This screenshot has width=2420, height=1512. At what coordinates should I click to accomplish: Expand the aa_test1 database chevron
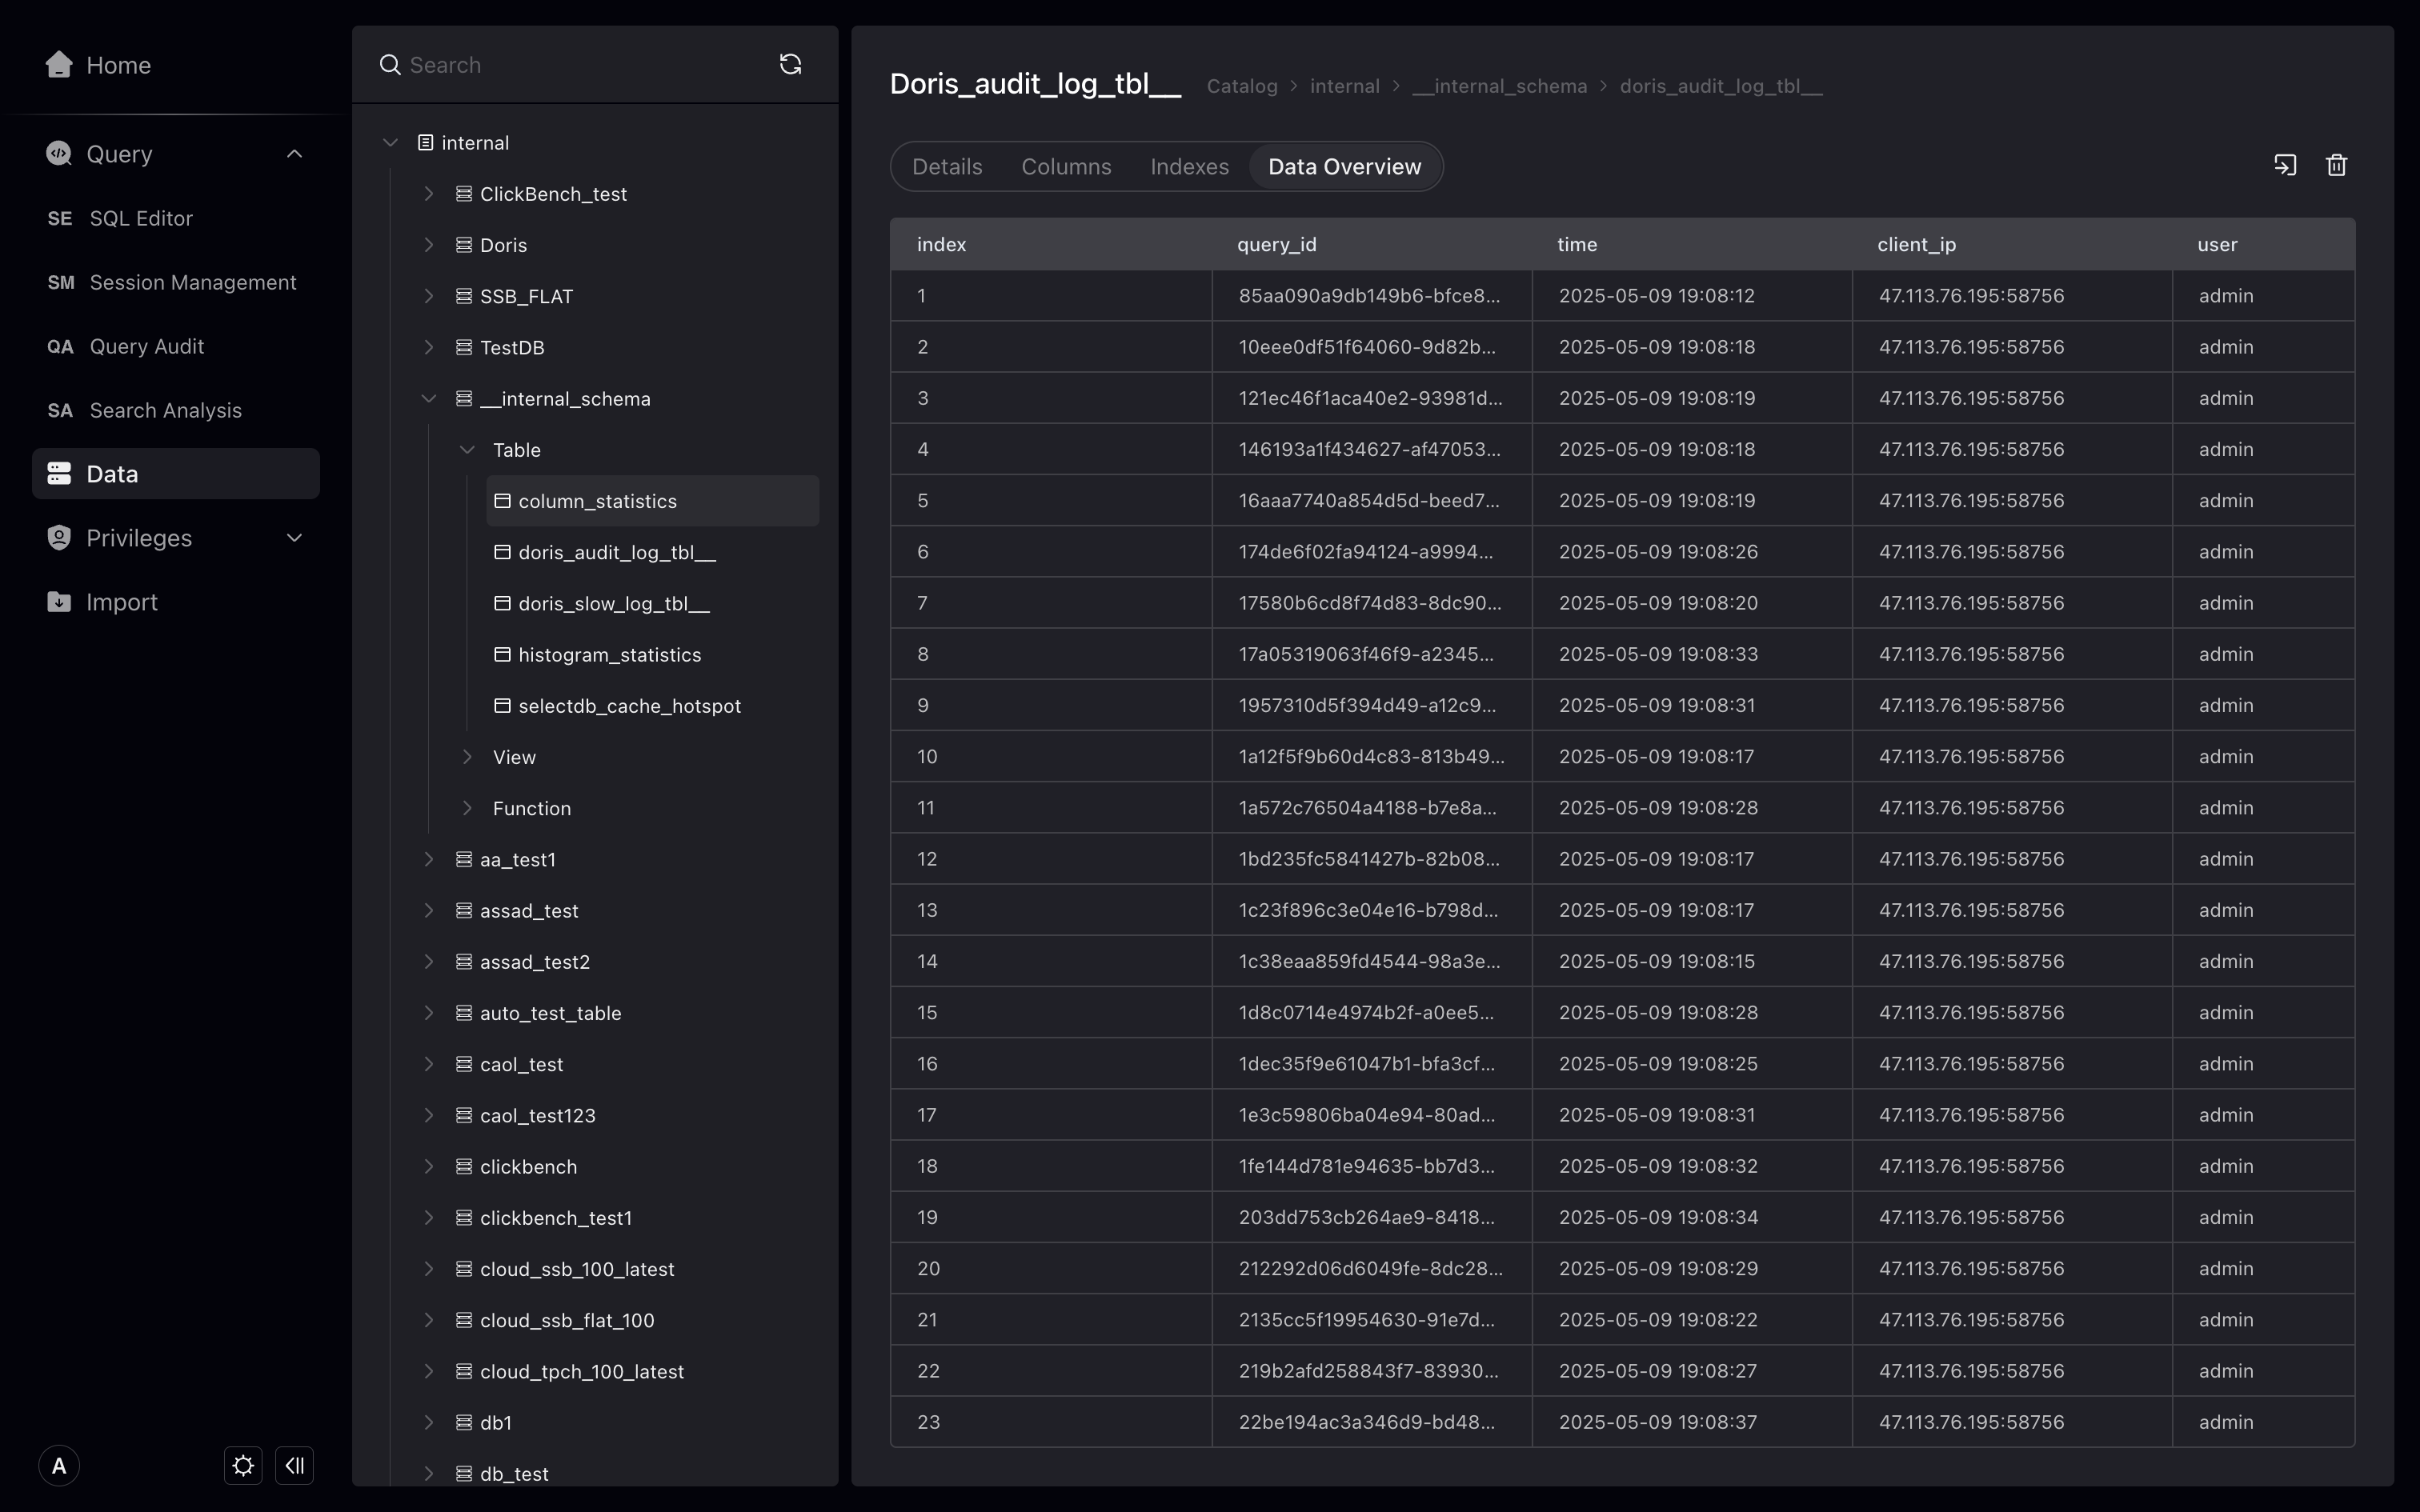[x=429, y=859]
